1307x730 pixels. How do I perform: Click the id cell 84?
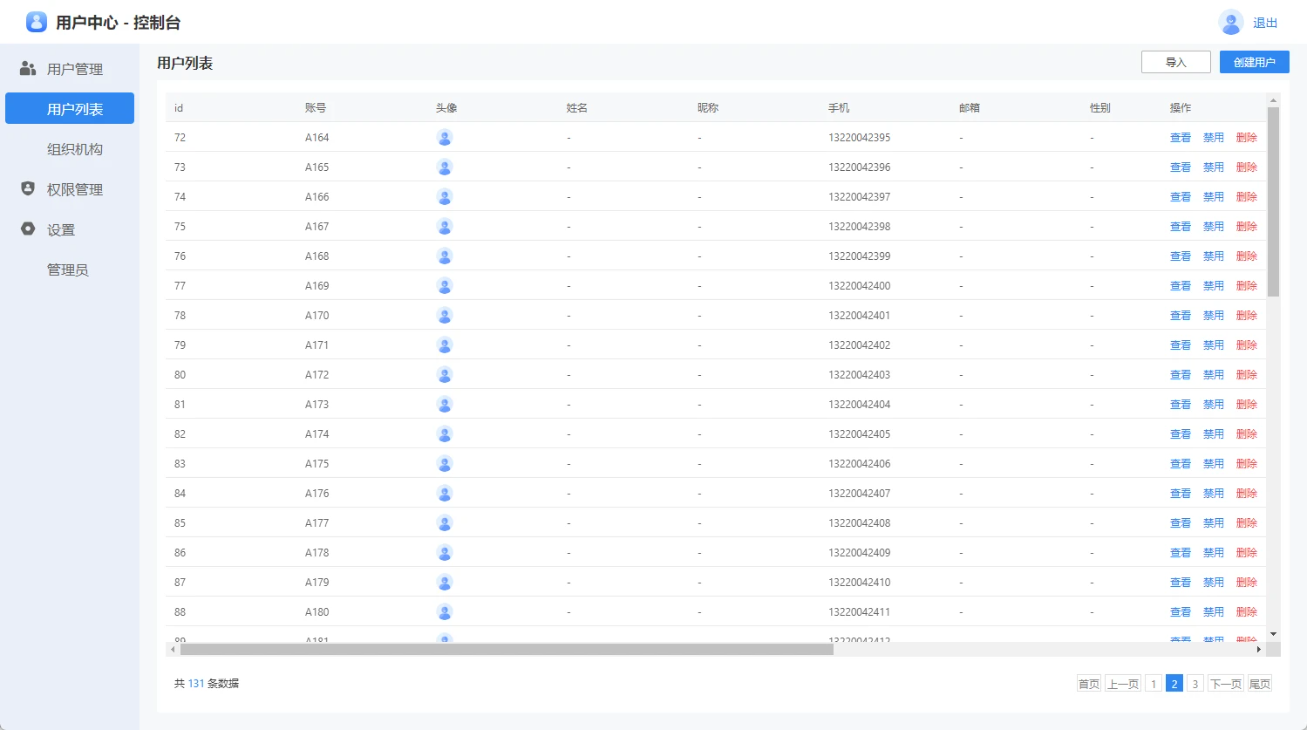(x=180, y=493)
